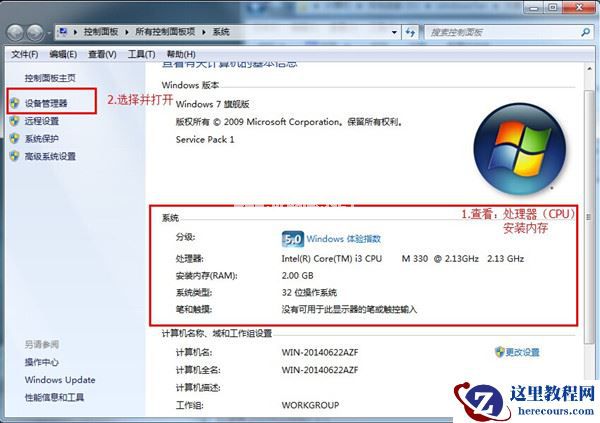Screen dimensions: 600x423
Task: Click the 5.0 experience index badge
Action: click(293, 239)
